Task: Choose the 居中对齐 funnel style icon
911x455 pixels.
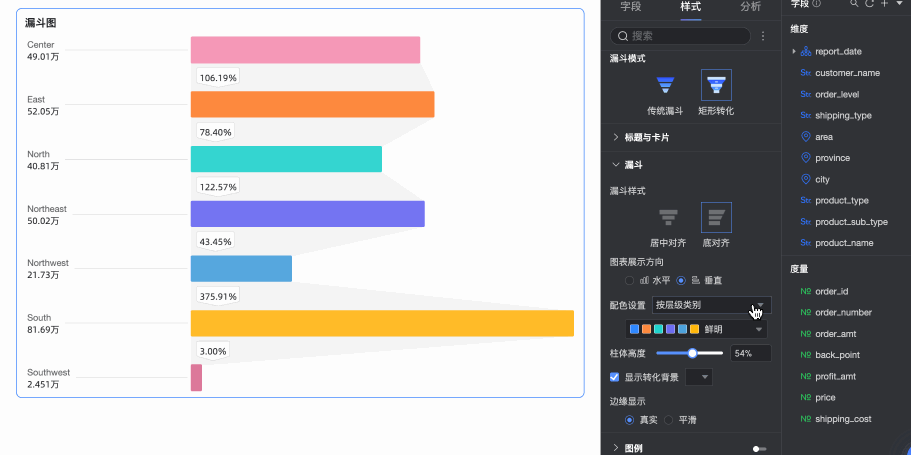Action: tap(668, 218)
